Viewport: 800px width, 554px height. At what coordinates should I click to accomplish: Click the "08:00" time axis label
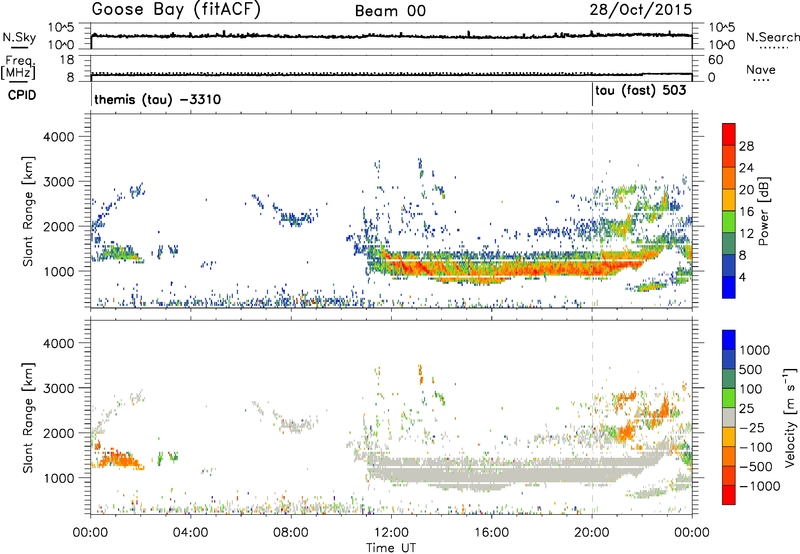pos(290,533)
